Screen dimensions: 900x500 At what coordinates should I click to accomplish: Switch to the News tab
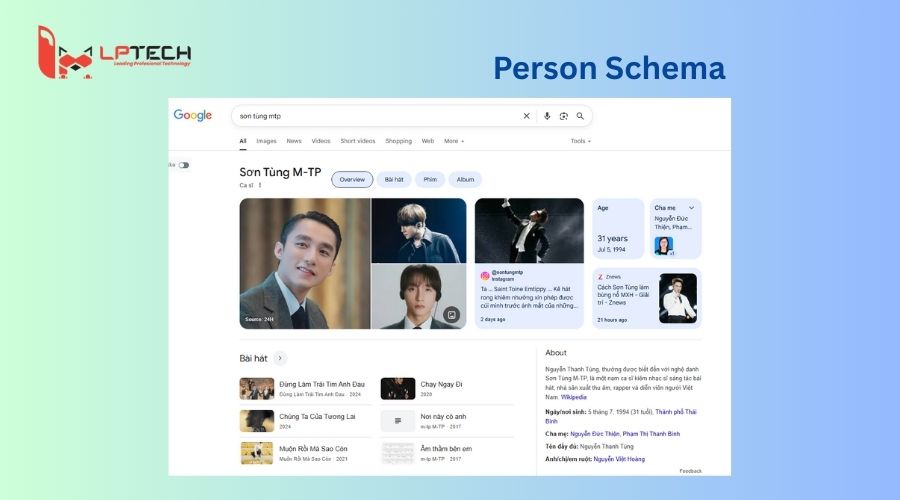click(294, 141)
